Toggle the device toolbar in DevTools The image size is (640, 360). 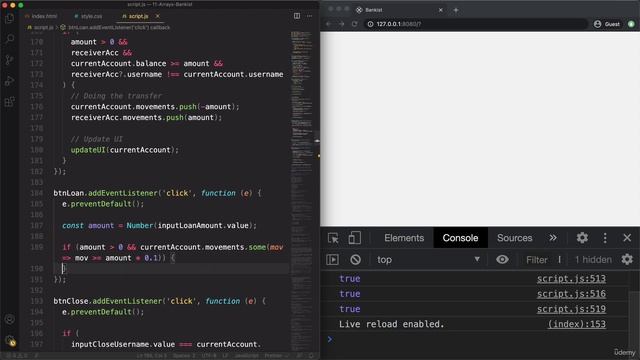pyautogui.click(x=354, y=238)
